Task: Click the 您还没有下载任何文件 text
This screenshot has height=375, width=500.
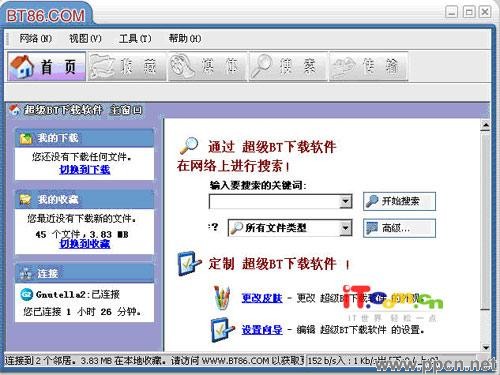Action: click(82, 156)
